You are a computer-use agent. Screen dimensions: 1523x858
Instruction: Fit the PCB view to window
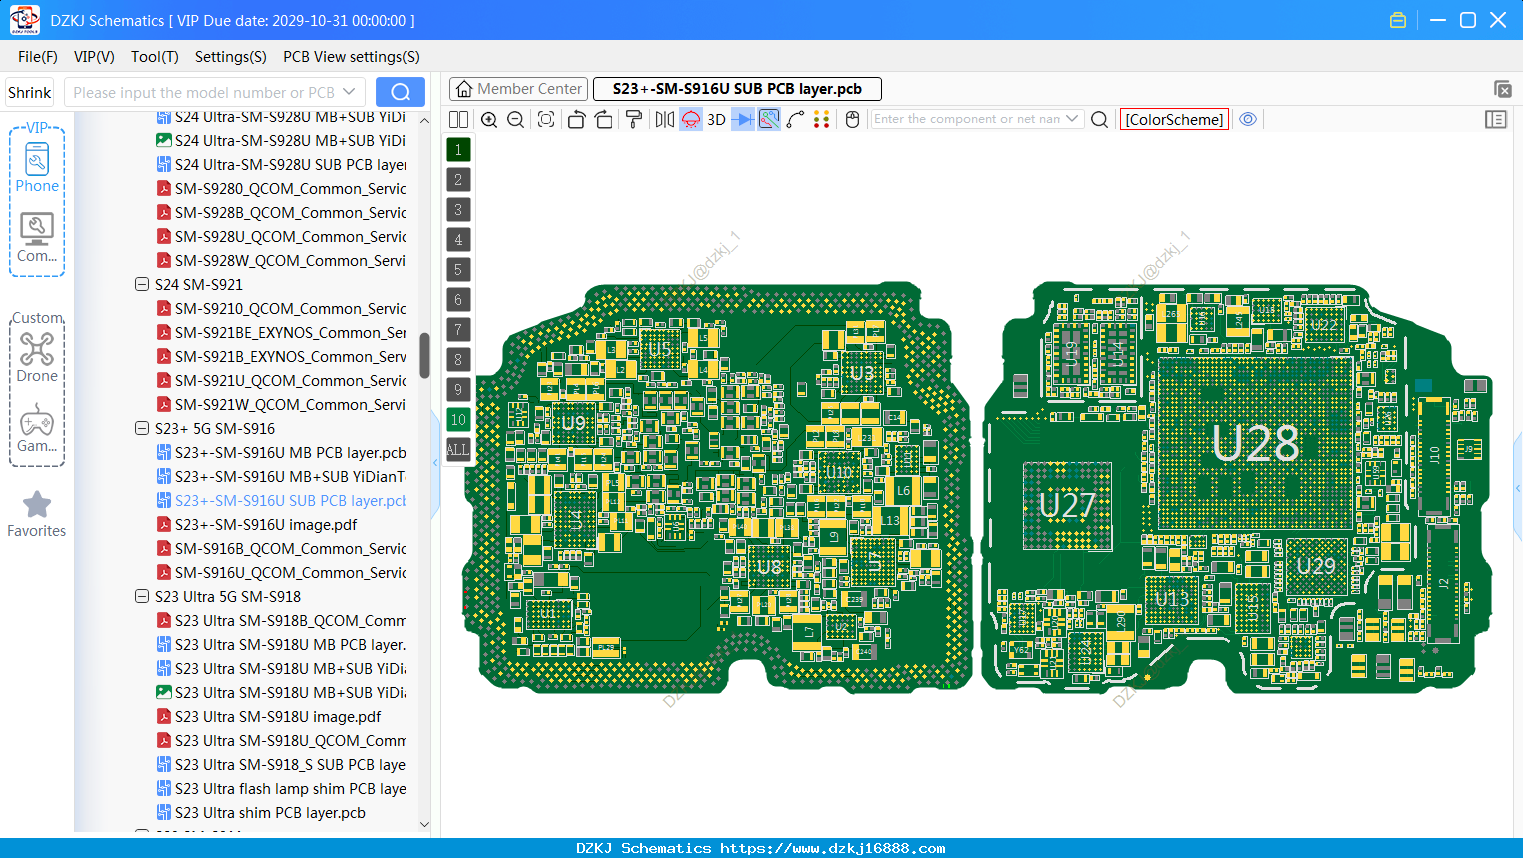pyautogui.click(x=546, y=119)
